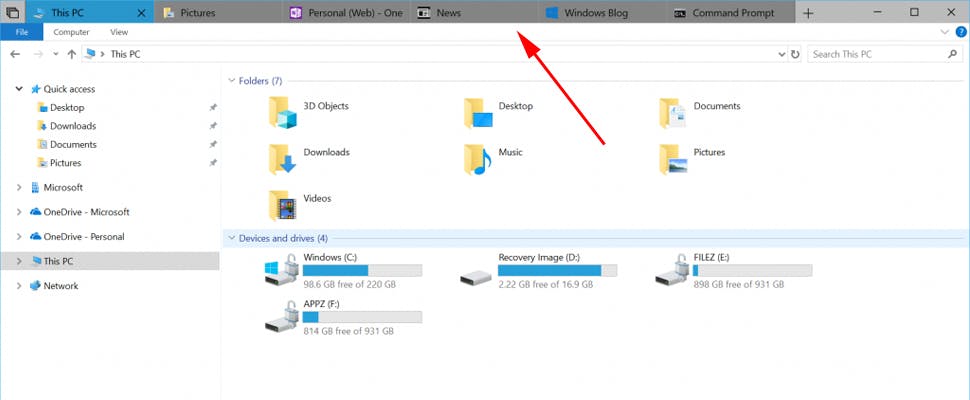Image resolution: width=970 pixels, height=400 pixels.
Task: Select Documents under Quick access
Action: coord(73,145)
